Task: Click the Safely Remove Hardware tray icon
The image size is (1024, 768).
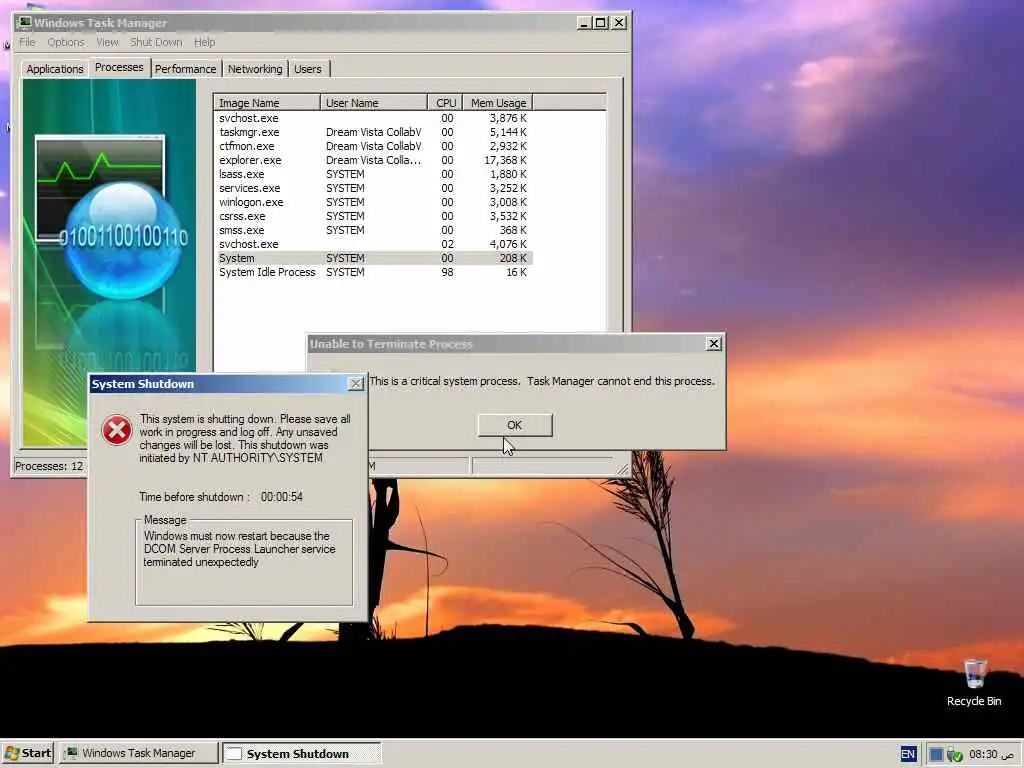Action: pyautogui.click(x=954, y=755)
